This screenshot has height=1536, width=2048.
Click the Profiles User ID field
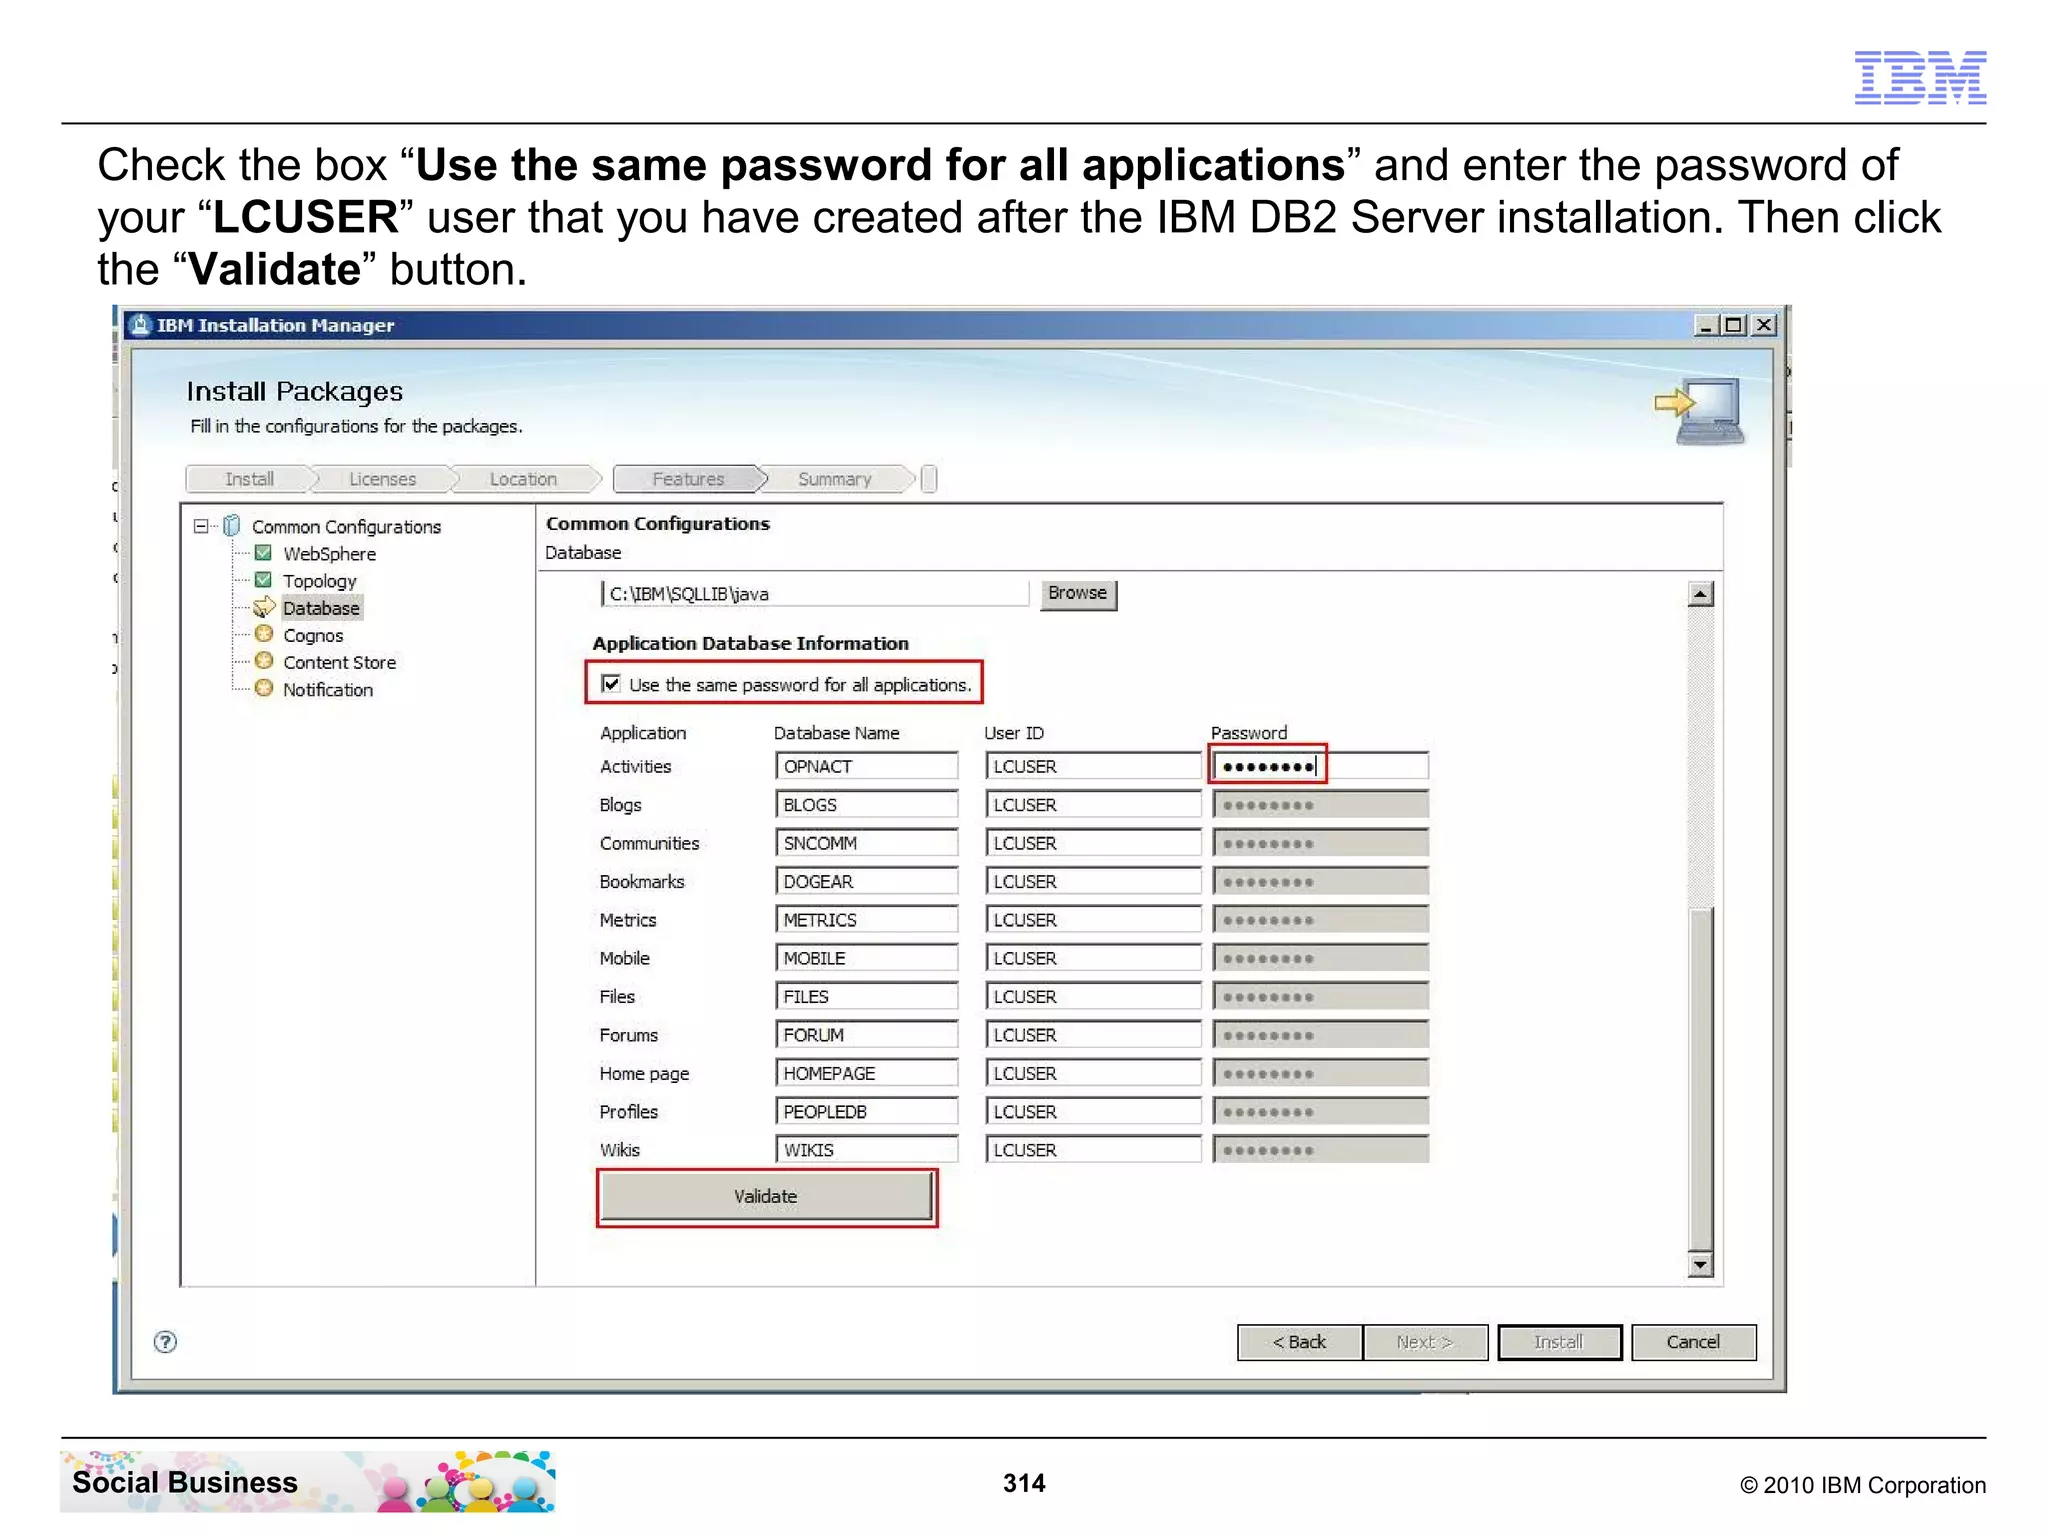(1093, 1112)
